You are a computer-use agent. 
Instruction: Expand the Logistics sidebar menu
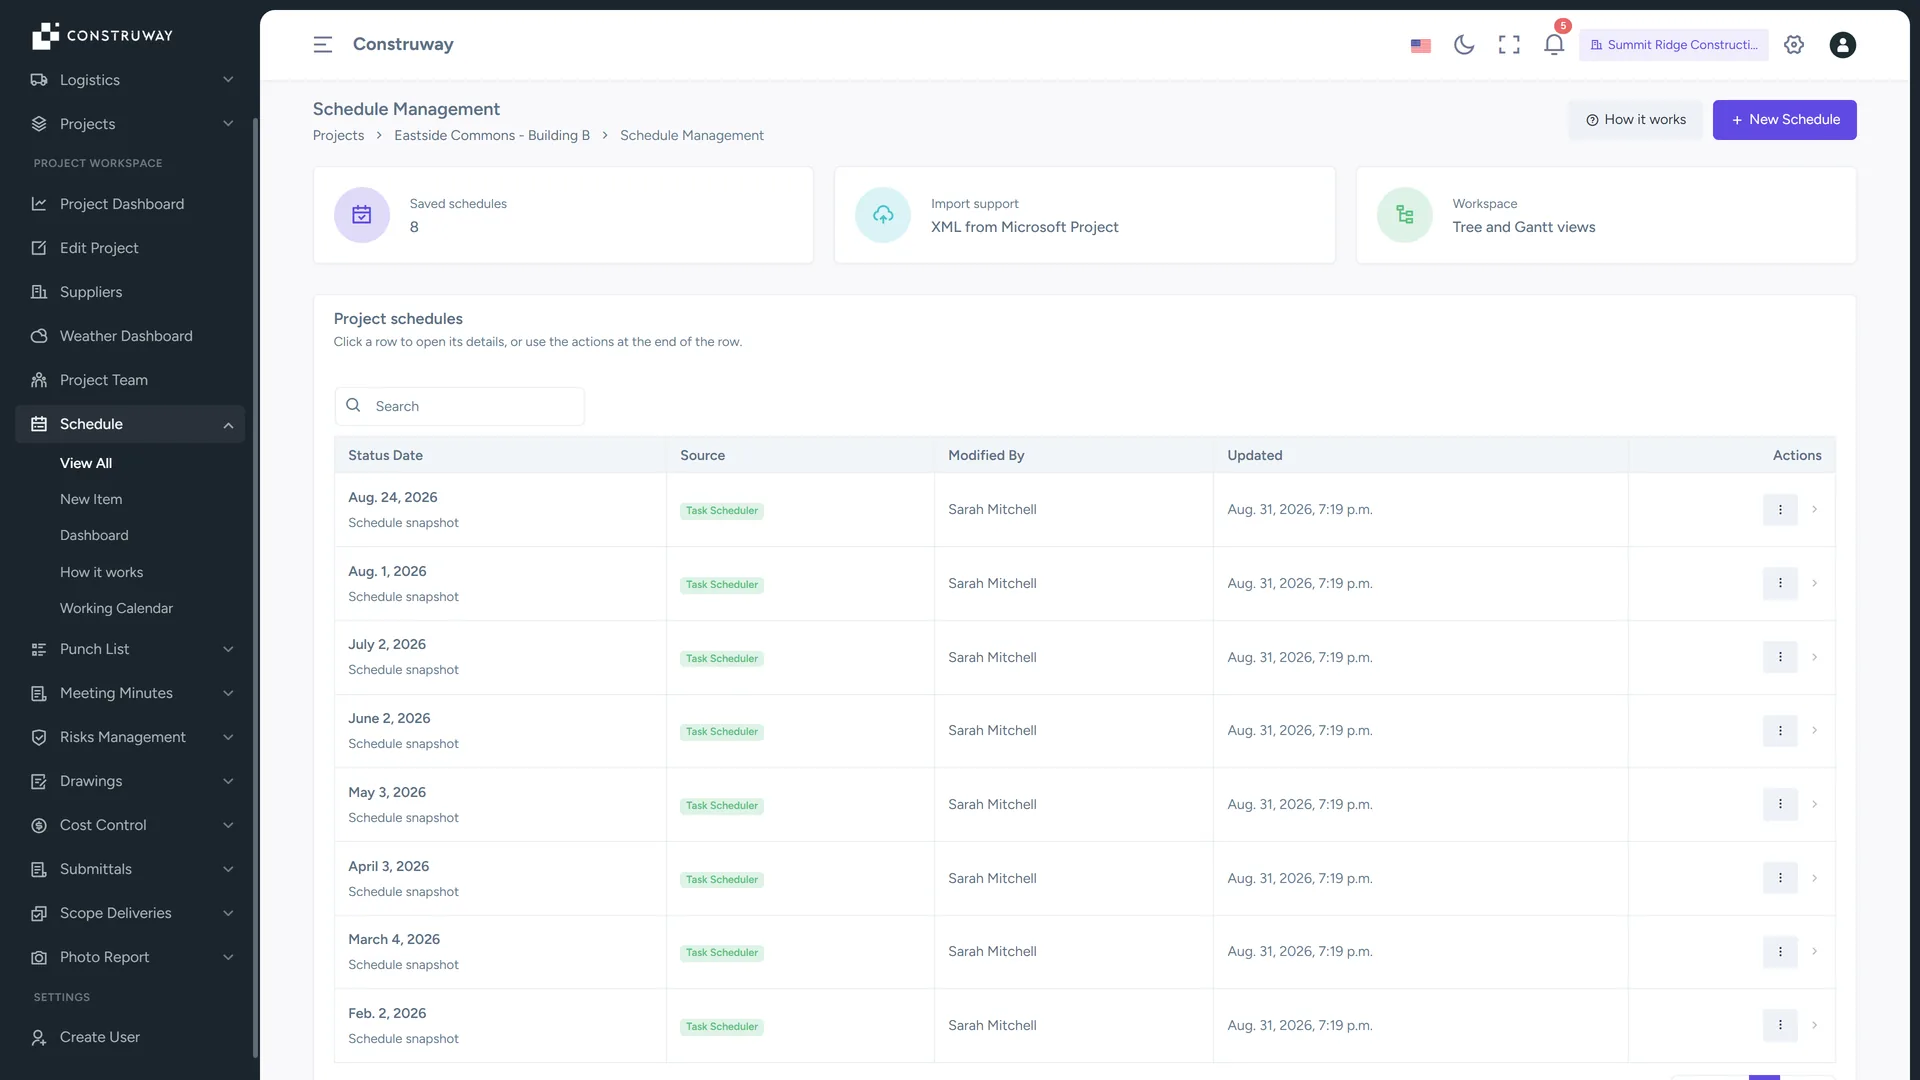pyautogui.click(x=130, y=80)
